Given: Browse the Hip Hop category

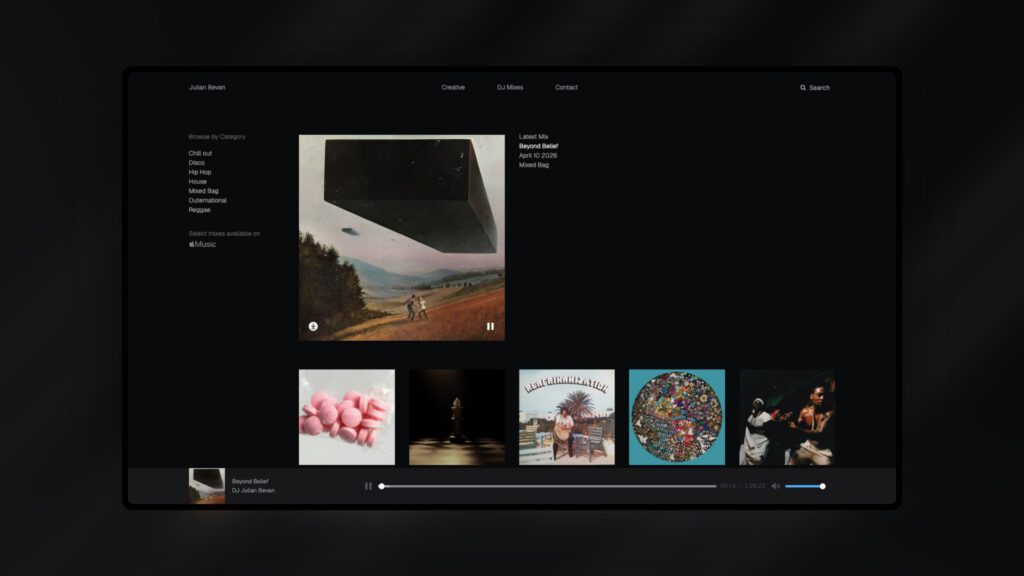Looking at the screenshot, I should 200,172.
